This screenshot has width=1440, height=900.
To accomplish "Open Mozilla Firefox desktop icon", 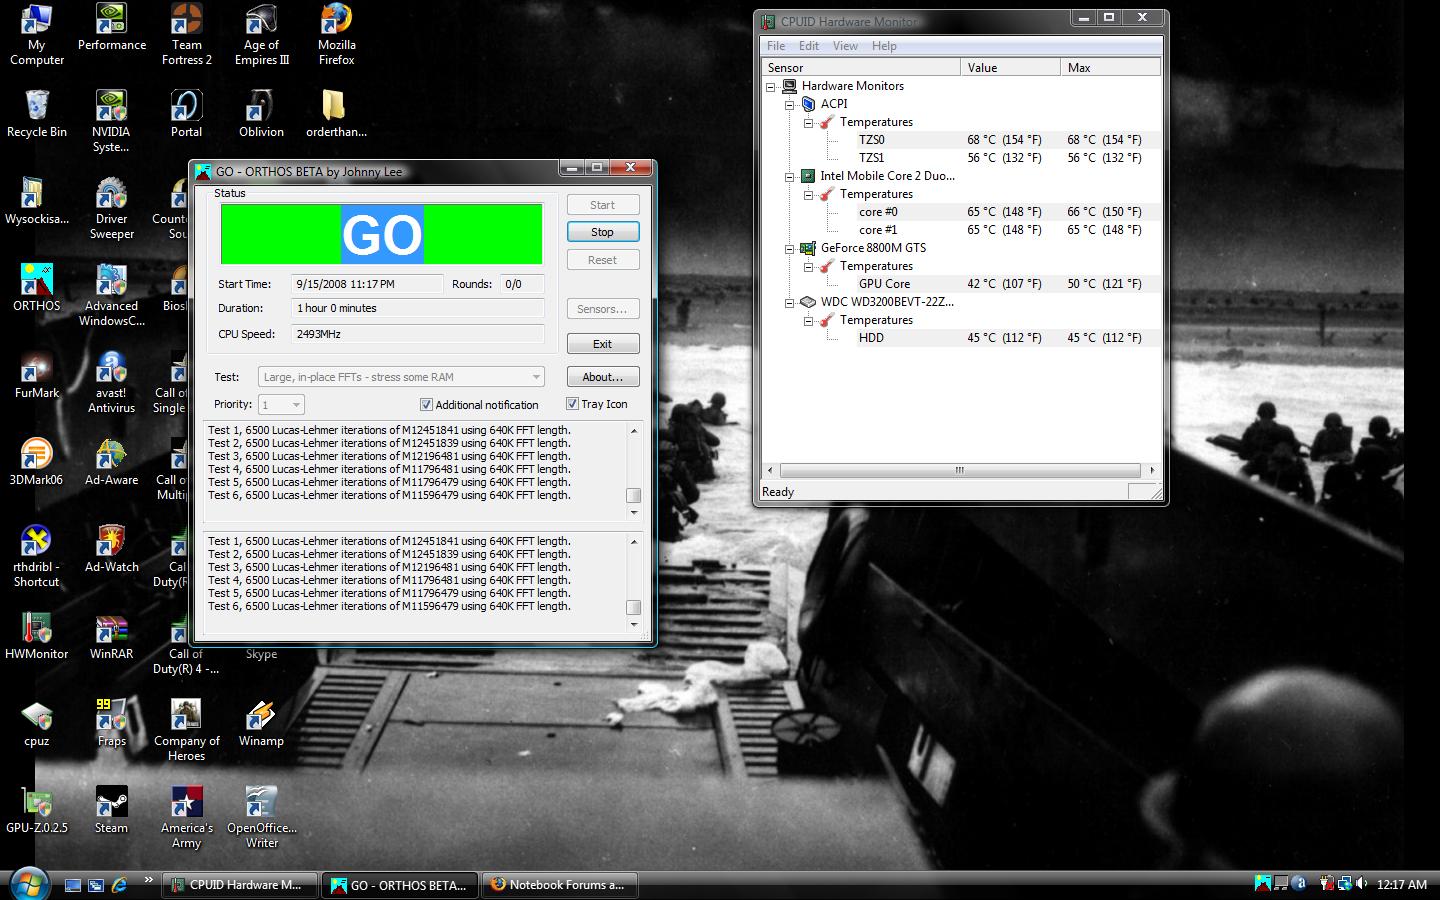I will (336, 35).
